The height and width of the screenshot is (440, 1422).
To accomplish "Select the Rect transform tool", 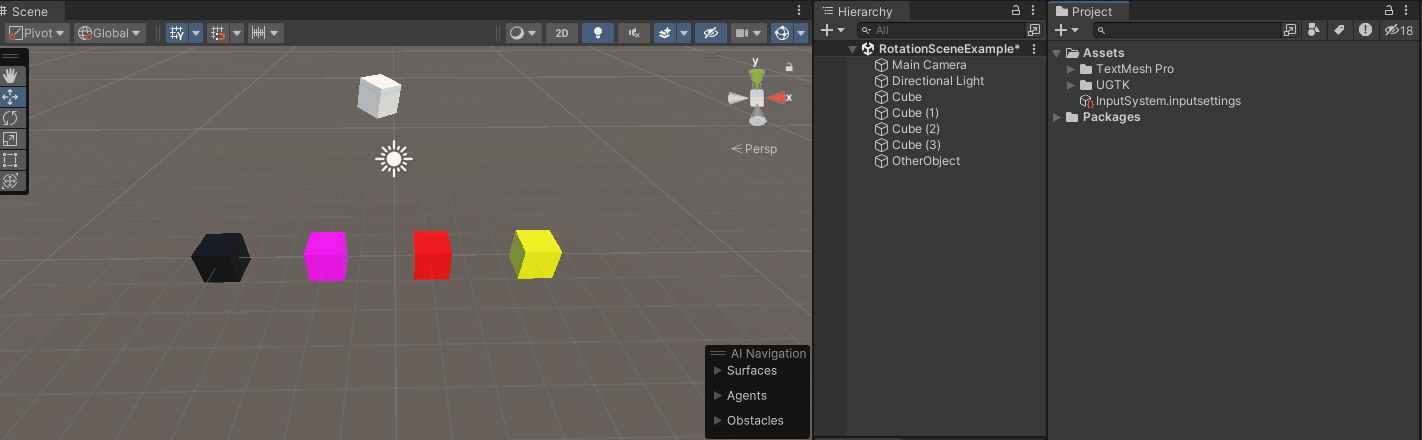I will click(x=11, y=160).
